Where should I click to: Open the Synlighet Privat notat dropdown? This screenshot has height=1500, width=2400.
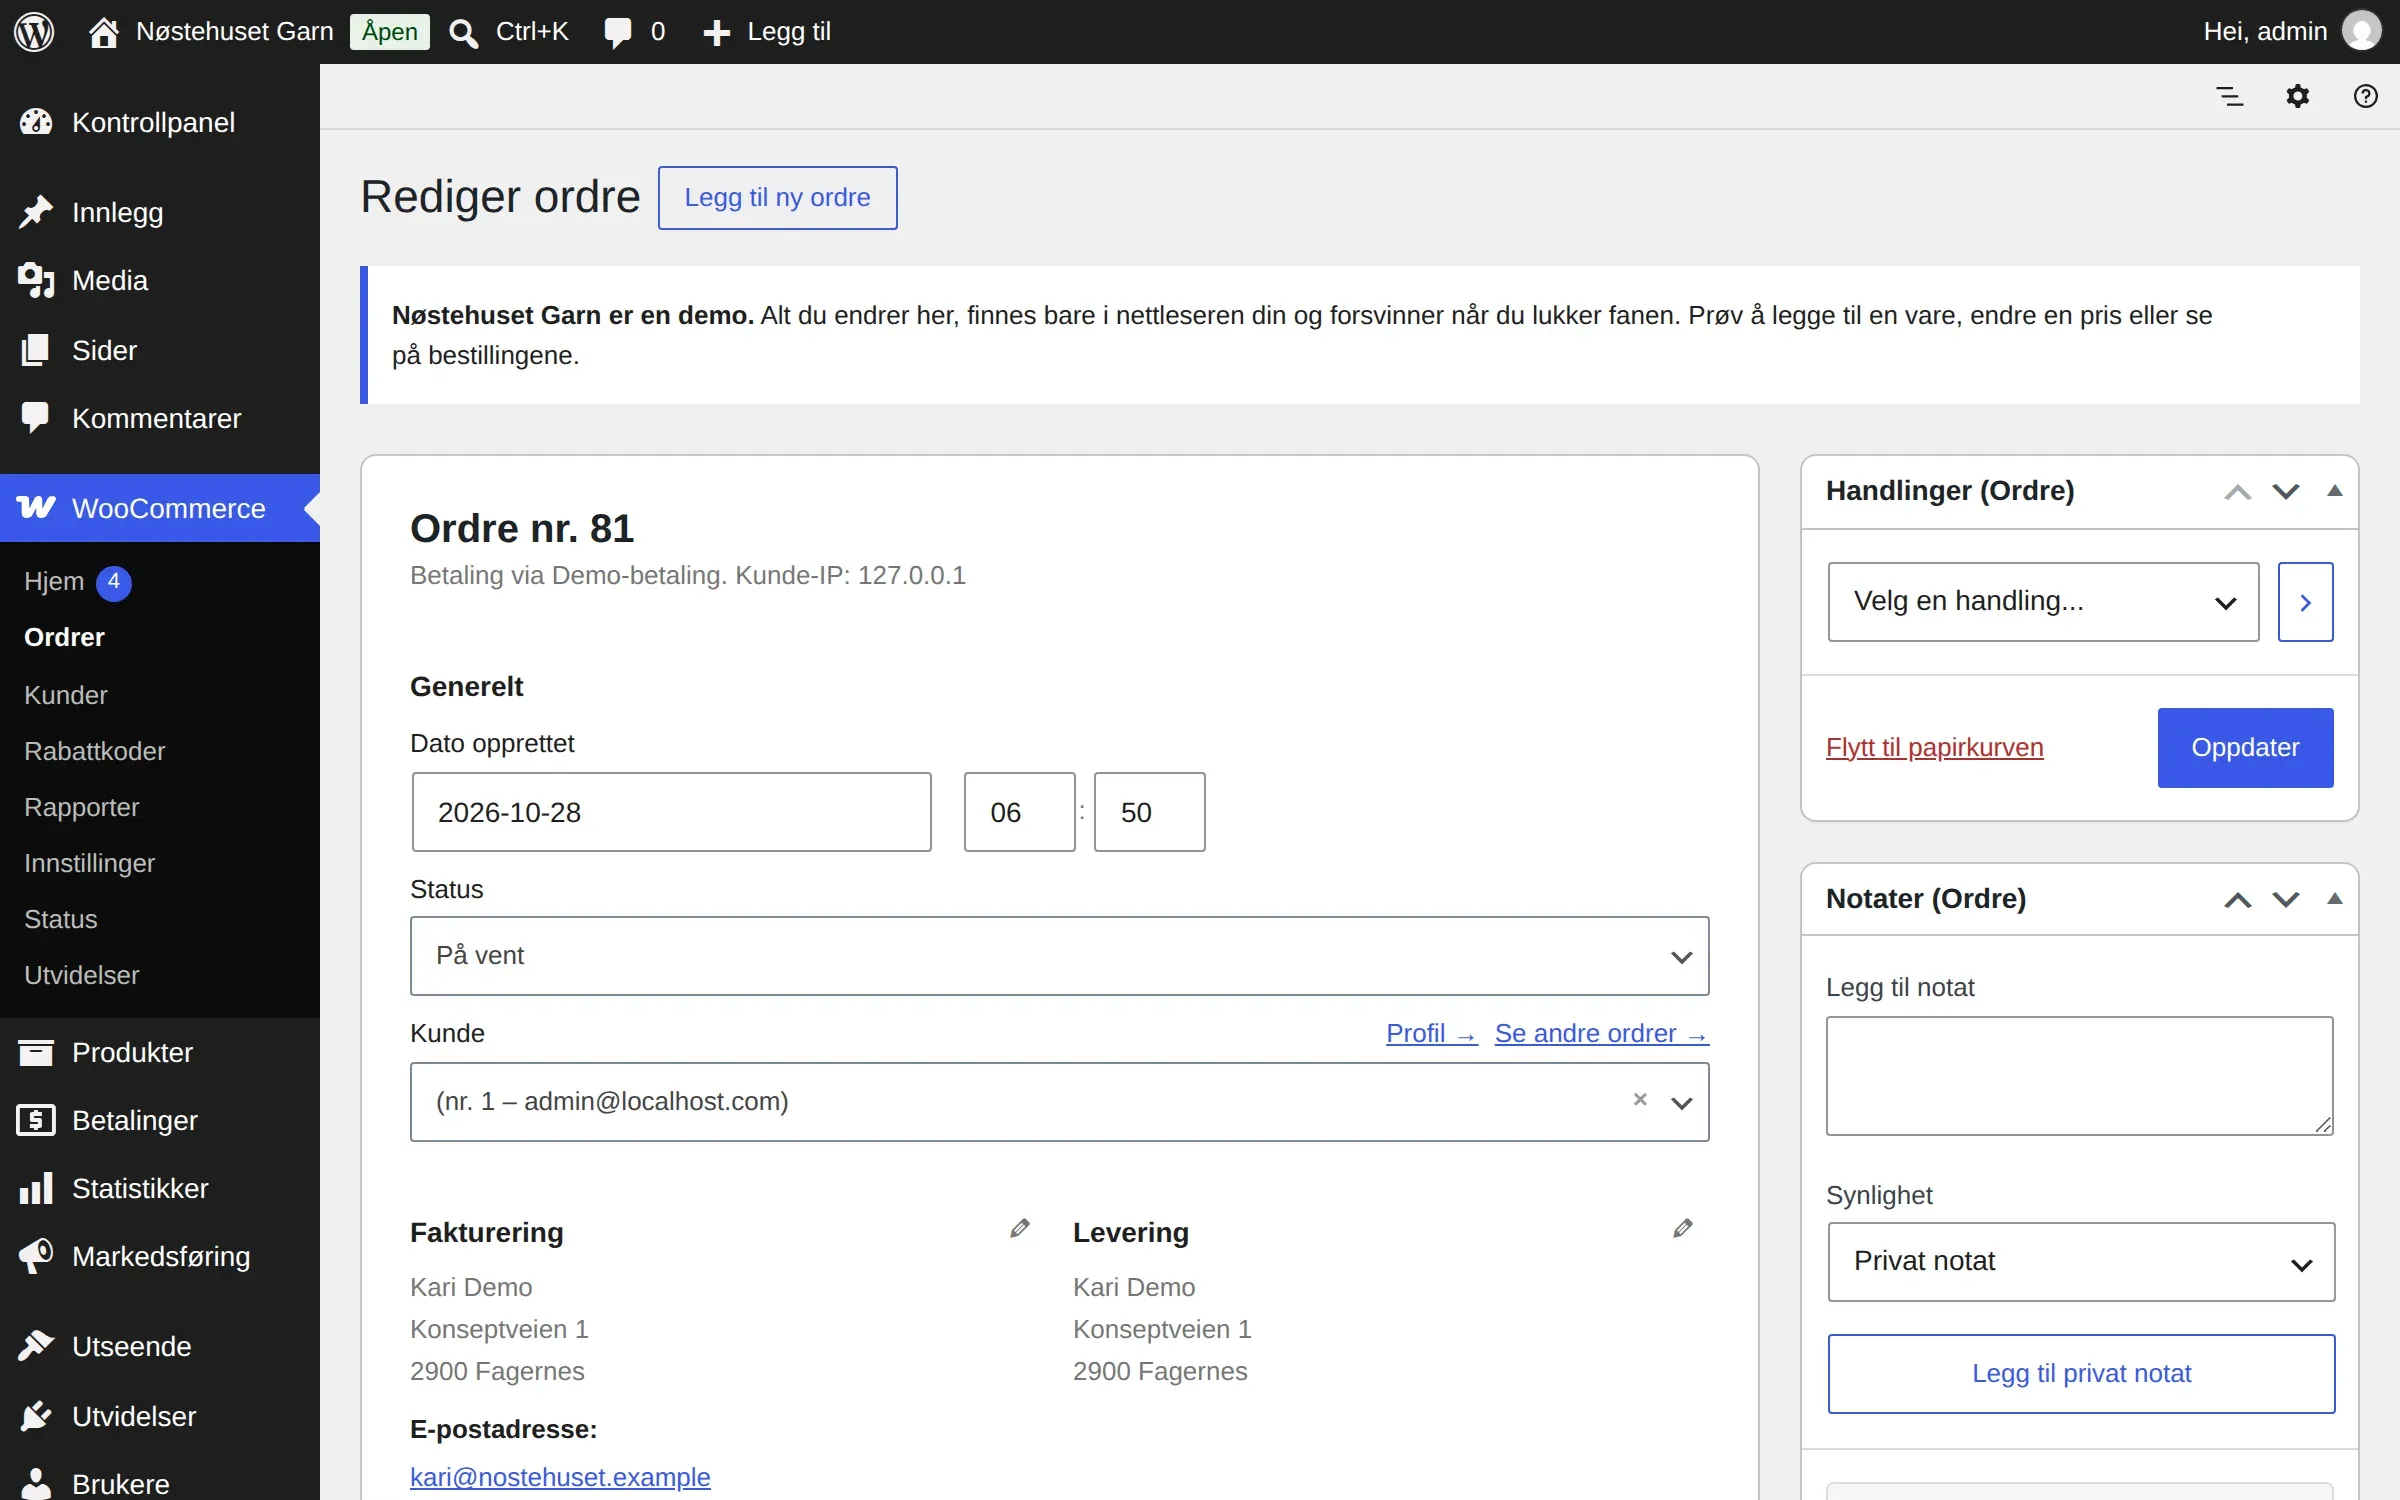(x=2082, y=1262)
